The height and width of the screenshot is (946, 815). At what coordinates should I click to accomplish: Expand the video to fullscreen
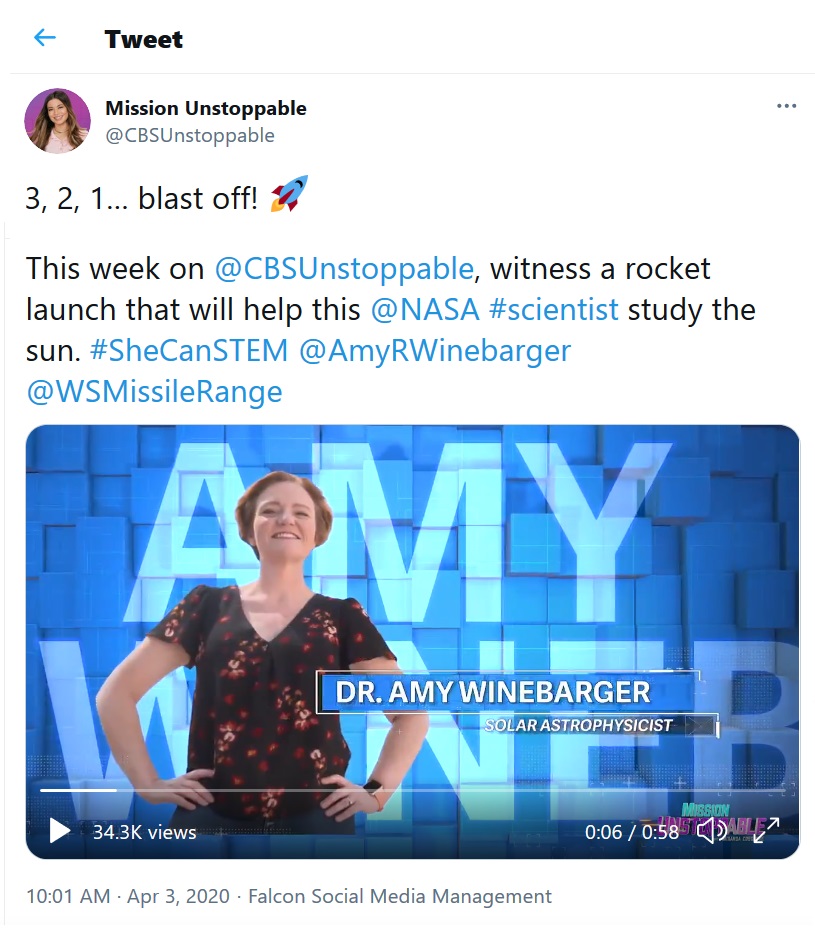tap(766, 831)
